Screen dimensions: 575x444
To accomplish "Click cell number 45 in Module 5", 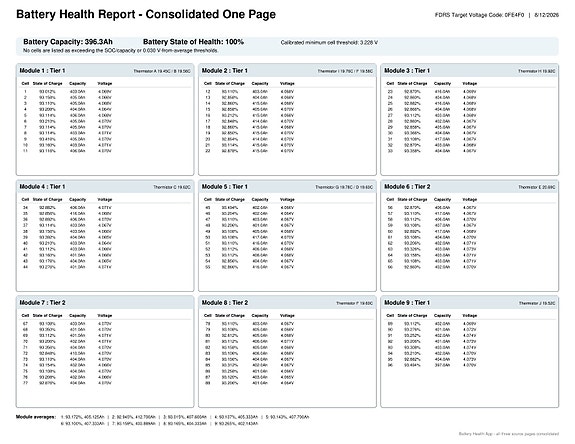I will click(208, 208).
